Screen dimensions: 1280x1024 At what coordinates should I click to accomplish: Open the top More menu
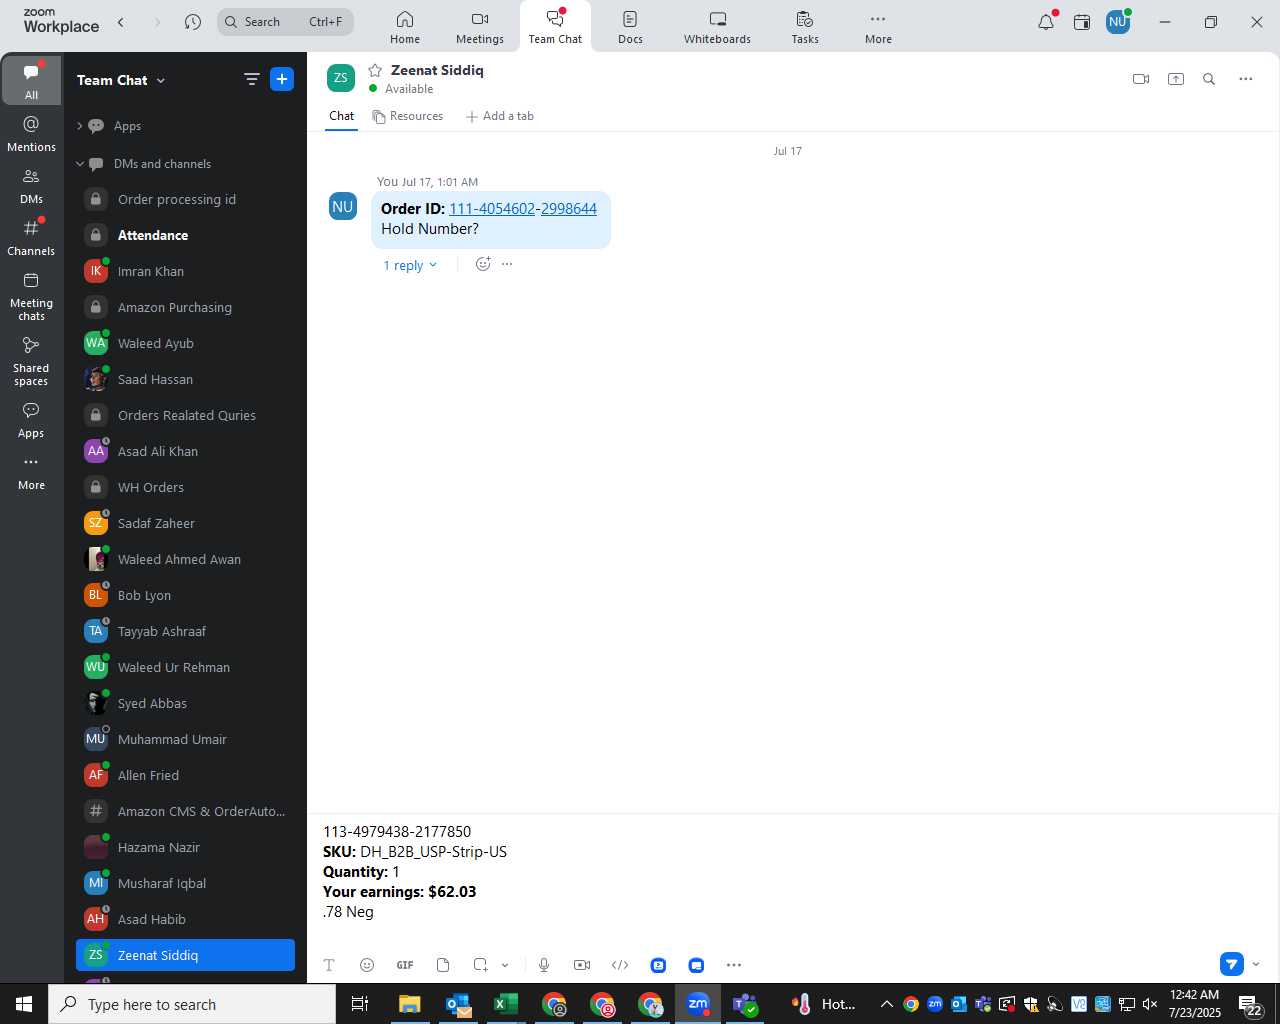[x=878, y=27]
